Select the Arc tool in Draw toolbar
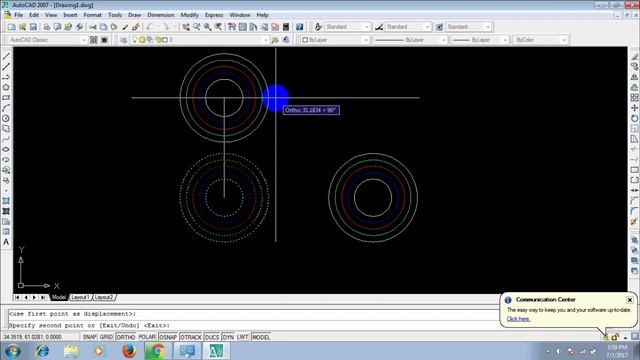Image resolution: width=640 pixels, height=360 pixels. point(6,108)
